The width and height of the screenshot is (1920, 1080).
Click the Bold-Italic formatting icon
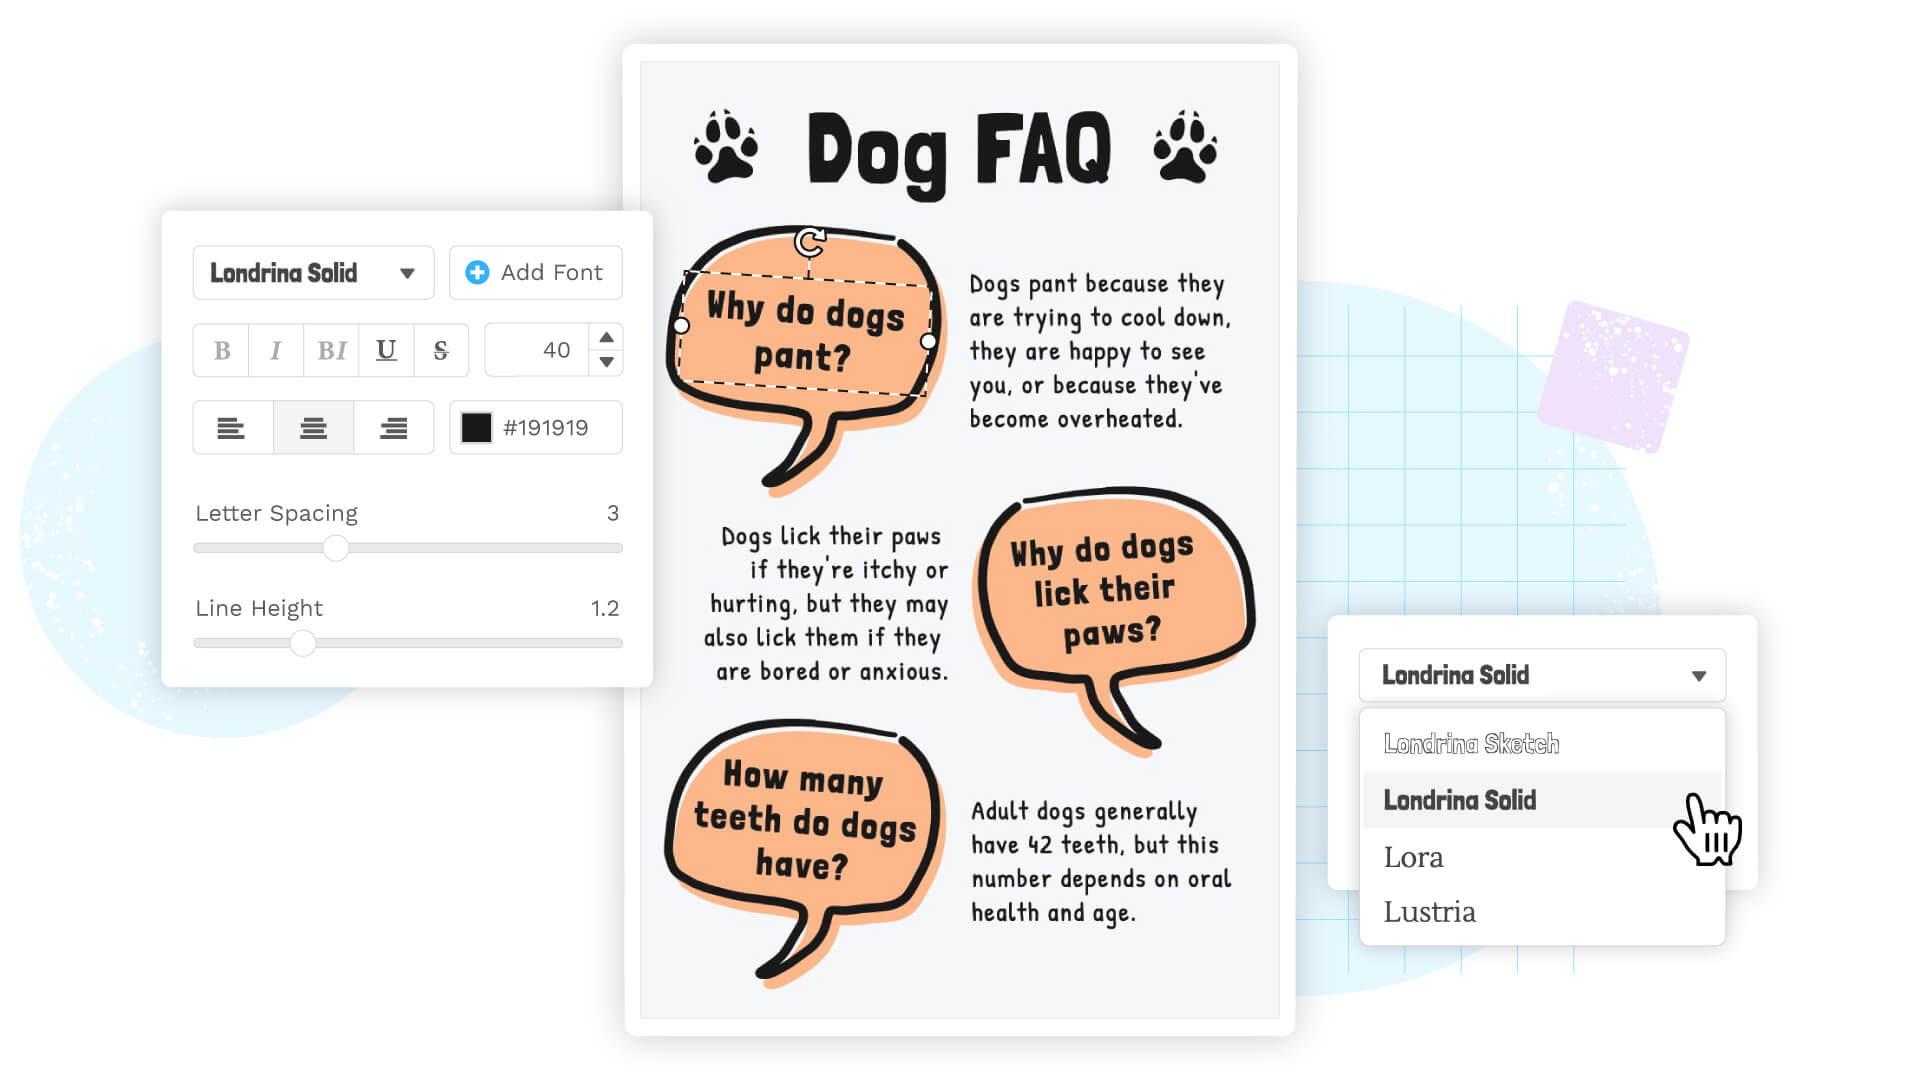click(x=330, y=349)
